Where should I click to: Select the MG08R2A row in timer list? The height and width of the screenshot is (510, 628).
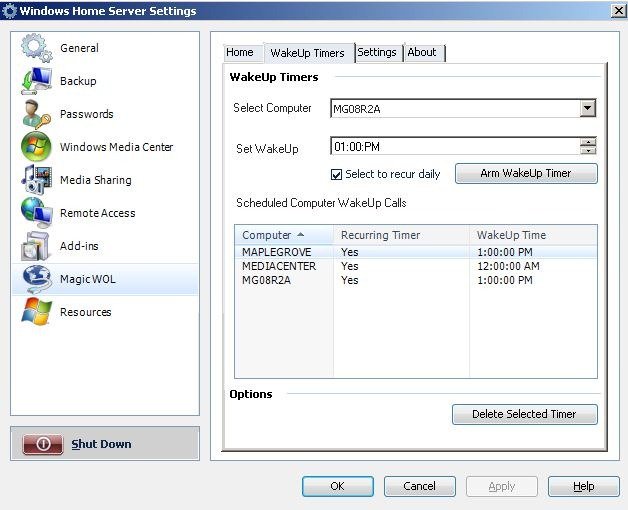[x=416, y=280]
